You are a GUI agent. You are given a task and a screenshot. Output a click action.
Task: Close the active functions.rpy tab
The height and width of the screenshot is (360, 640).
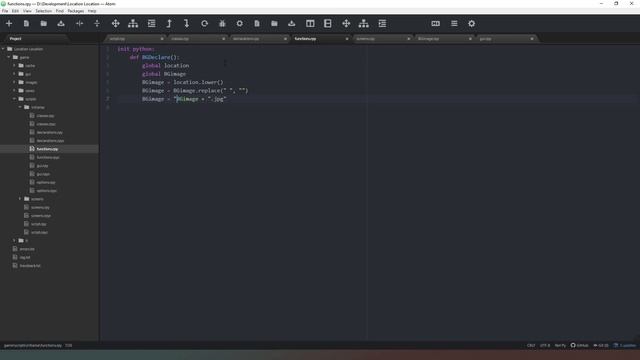(347, 39)
